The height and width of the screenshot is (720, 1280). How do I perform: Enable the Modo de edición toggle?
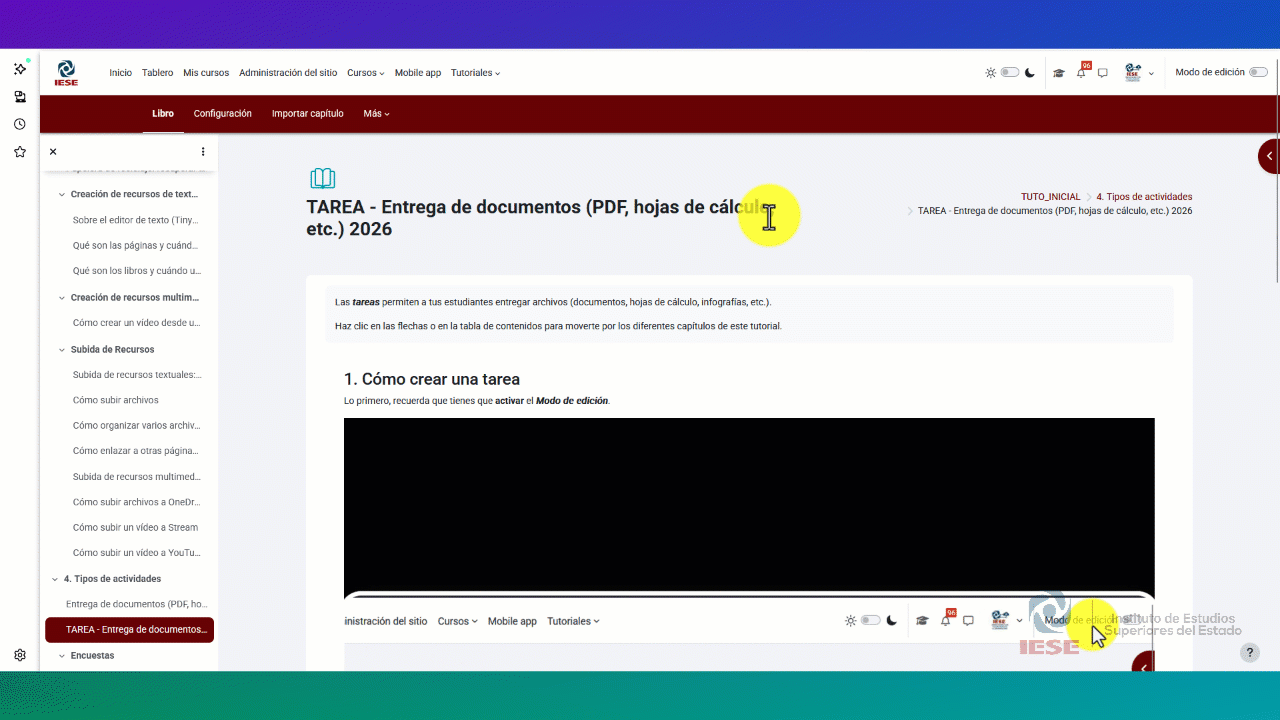point(1259,71)
